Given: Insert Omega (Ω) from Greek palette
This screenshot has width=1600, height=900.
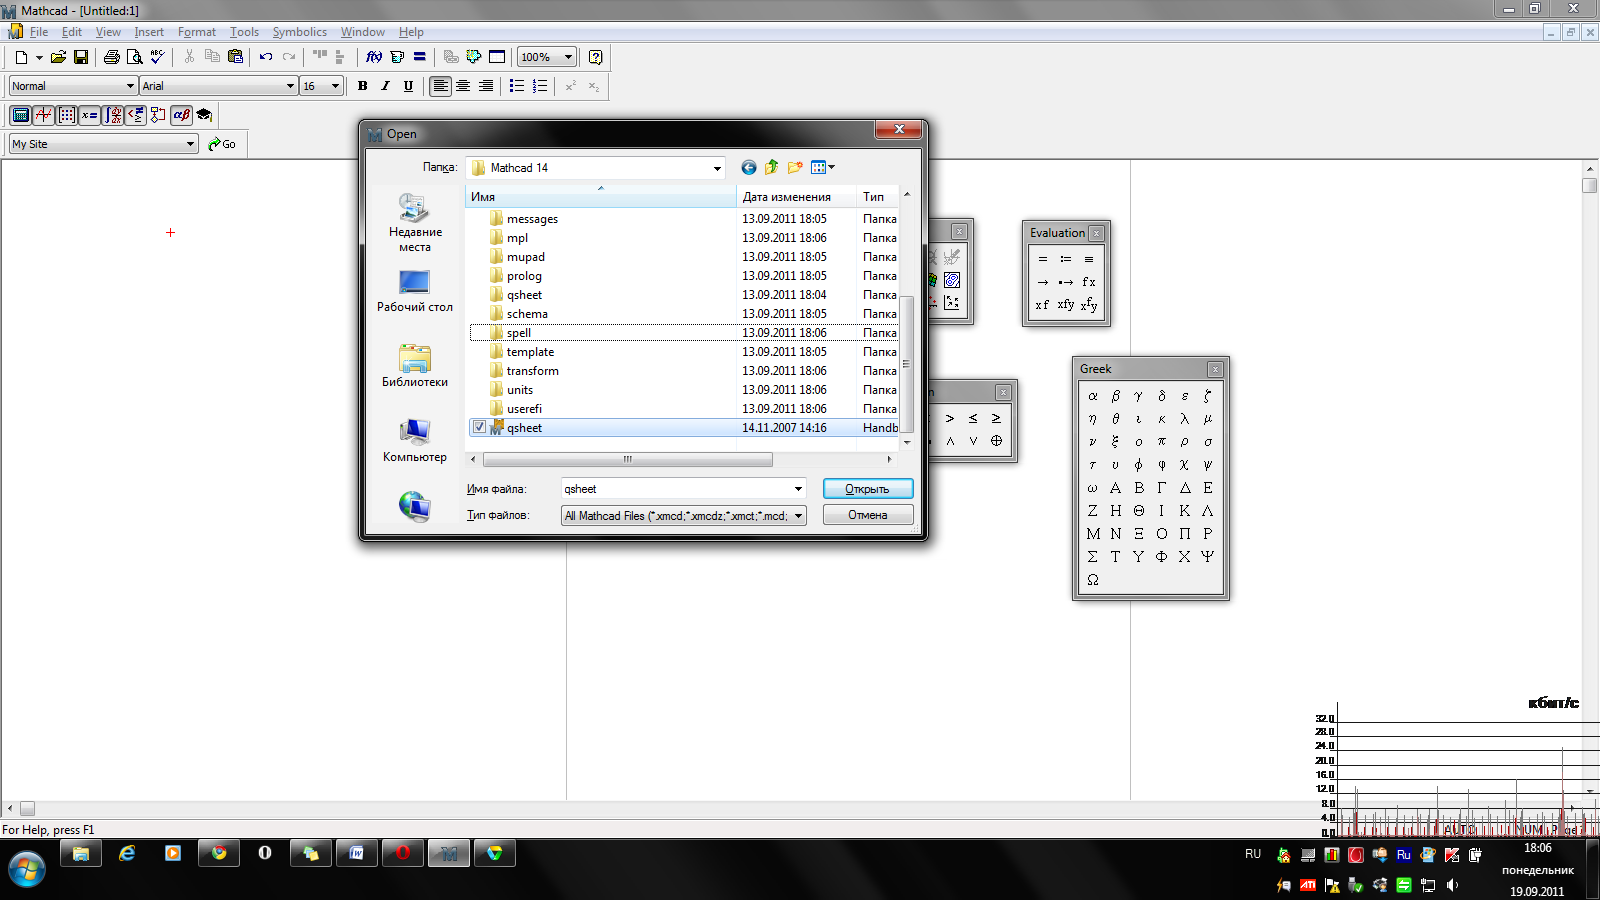Looking at the screenshot, I should (1093, 580).
